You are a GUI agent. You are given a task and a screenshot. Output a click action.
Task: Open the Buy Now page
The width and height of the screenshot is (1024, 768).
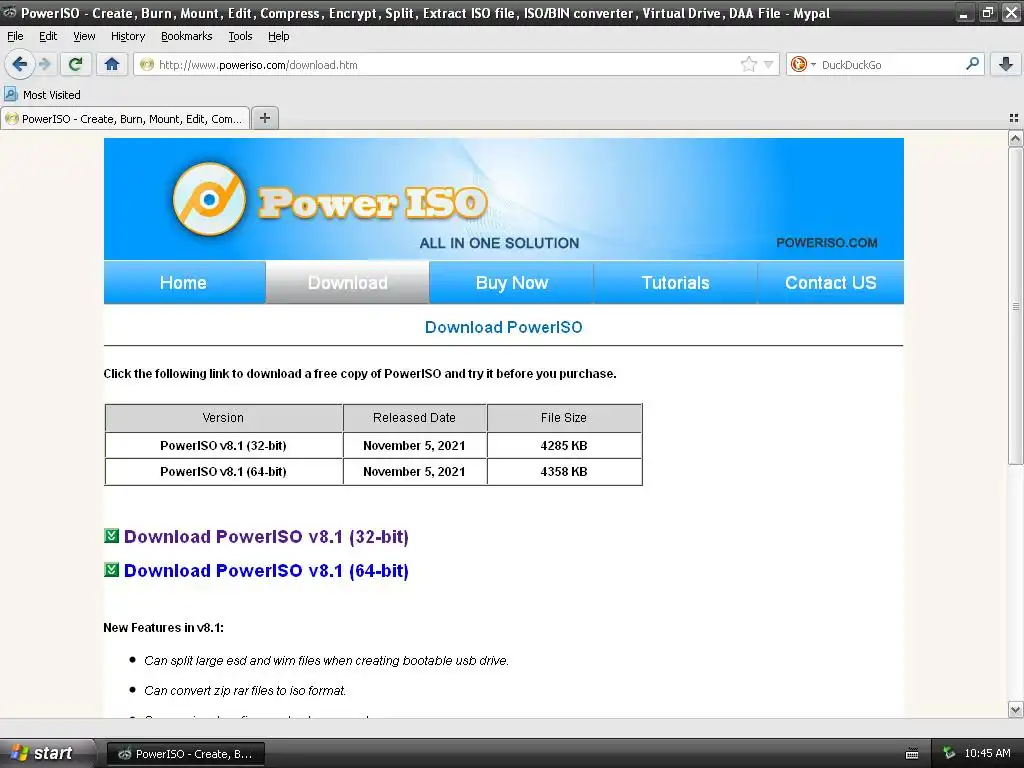pyautogui.click(x=511, y=283)
